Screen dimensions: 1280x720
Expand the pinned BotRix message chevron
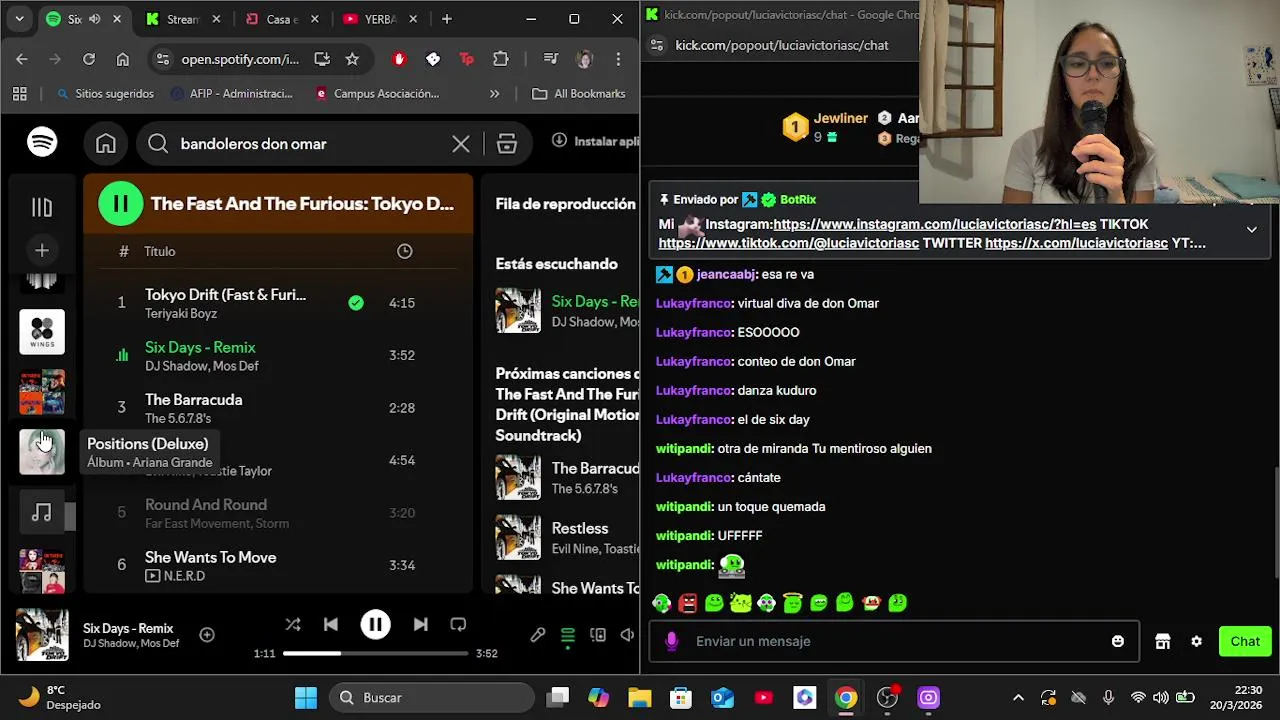1251,230
